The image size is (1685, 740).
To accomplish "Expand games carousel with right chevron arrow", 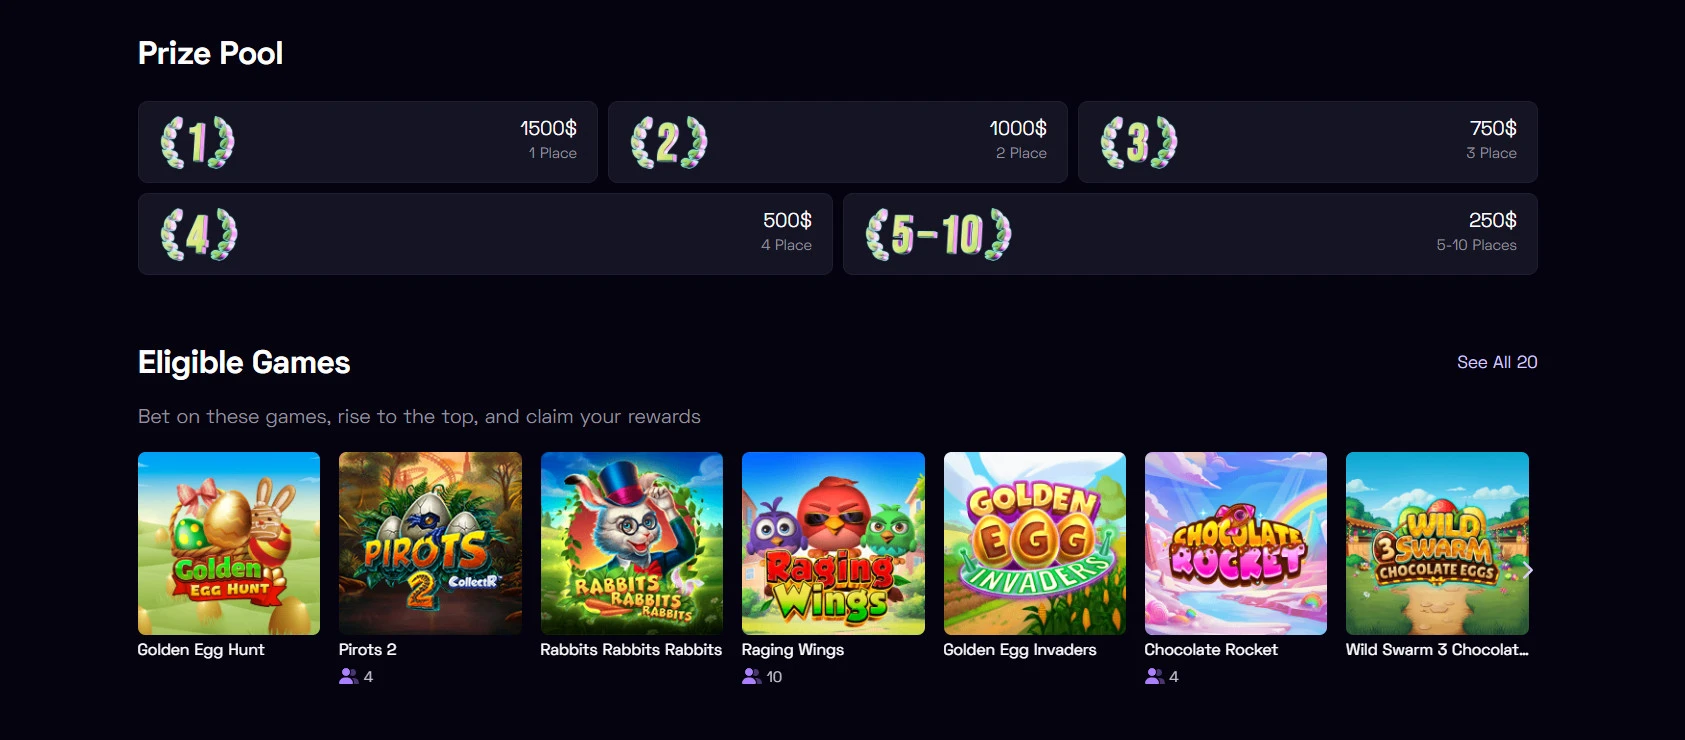I will [1527, 570].
